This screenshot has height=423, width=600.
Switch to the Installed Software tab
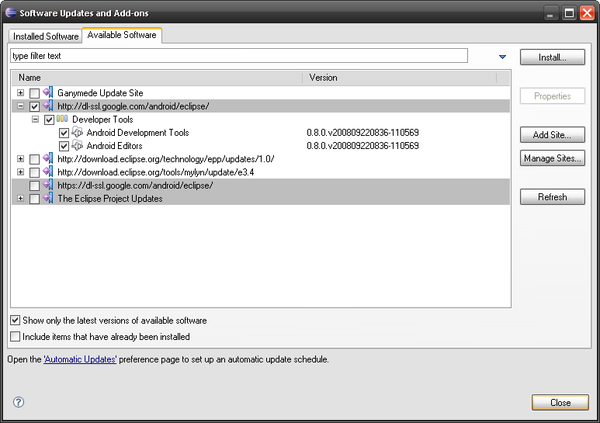point(44,36)
